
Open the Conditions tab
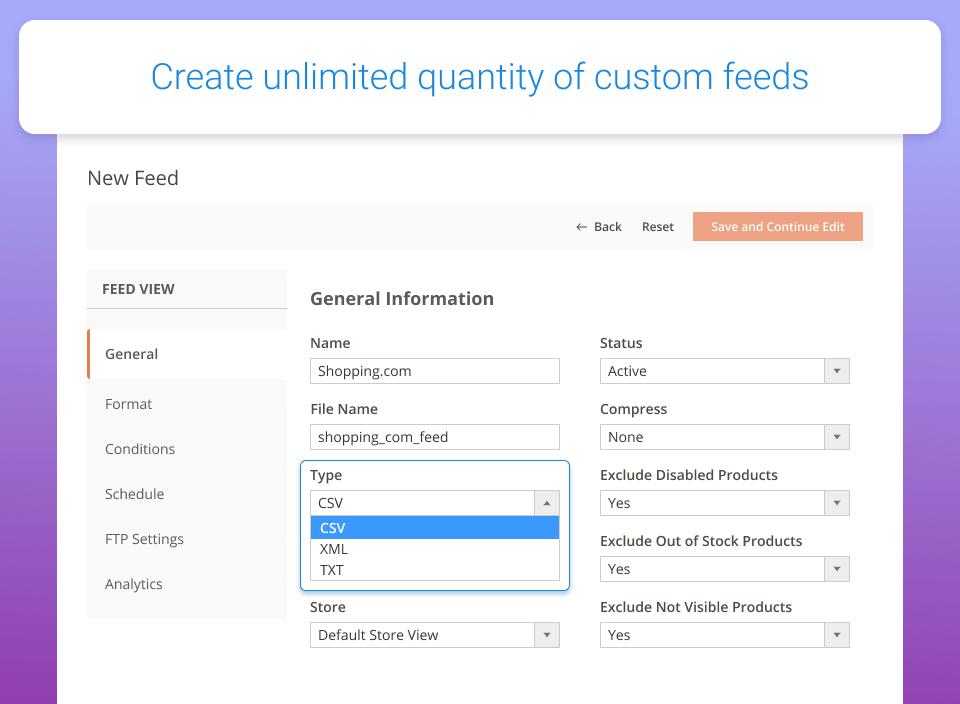click(x=140, y=449)
